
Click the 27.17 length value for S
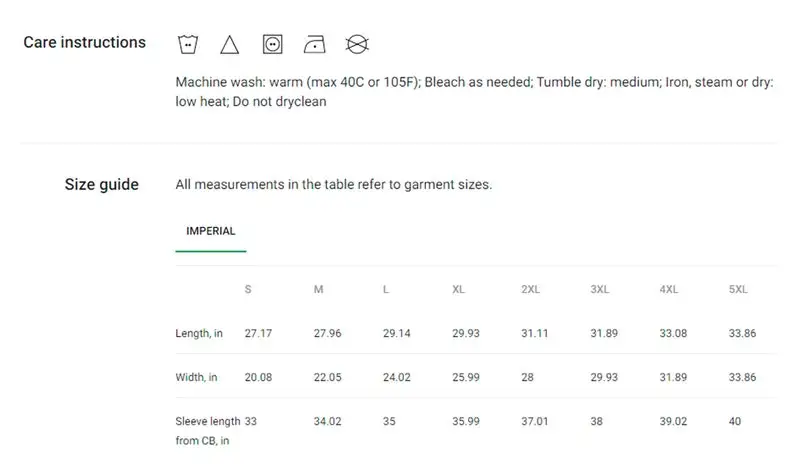click(x=258, y=333)
